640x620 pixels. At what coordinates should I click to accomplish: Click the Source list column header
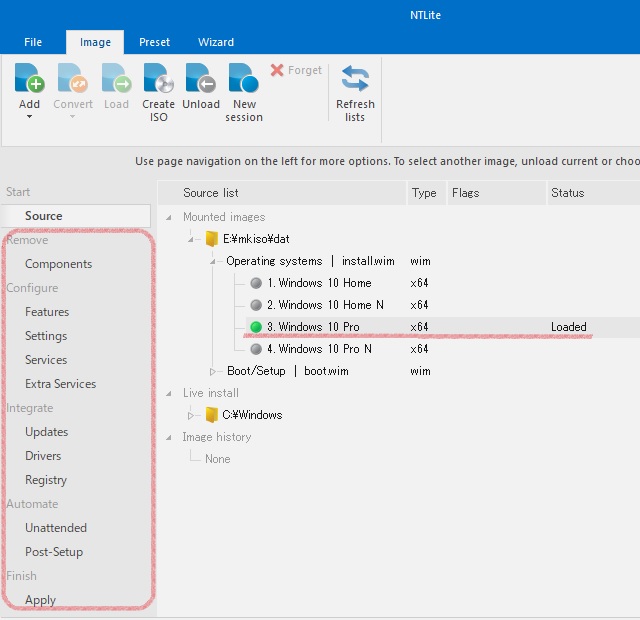tap(282, 193)
